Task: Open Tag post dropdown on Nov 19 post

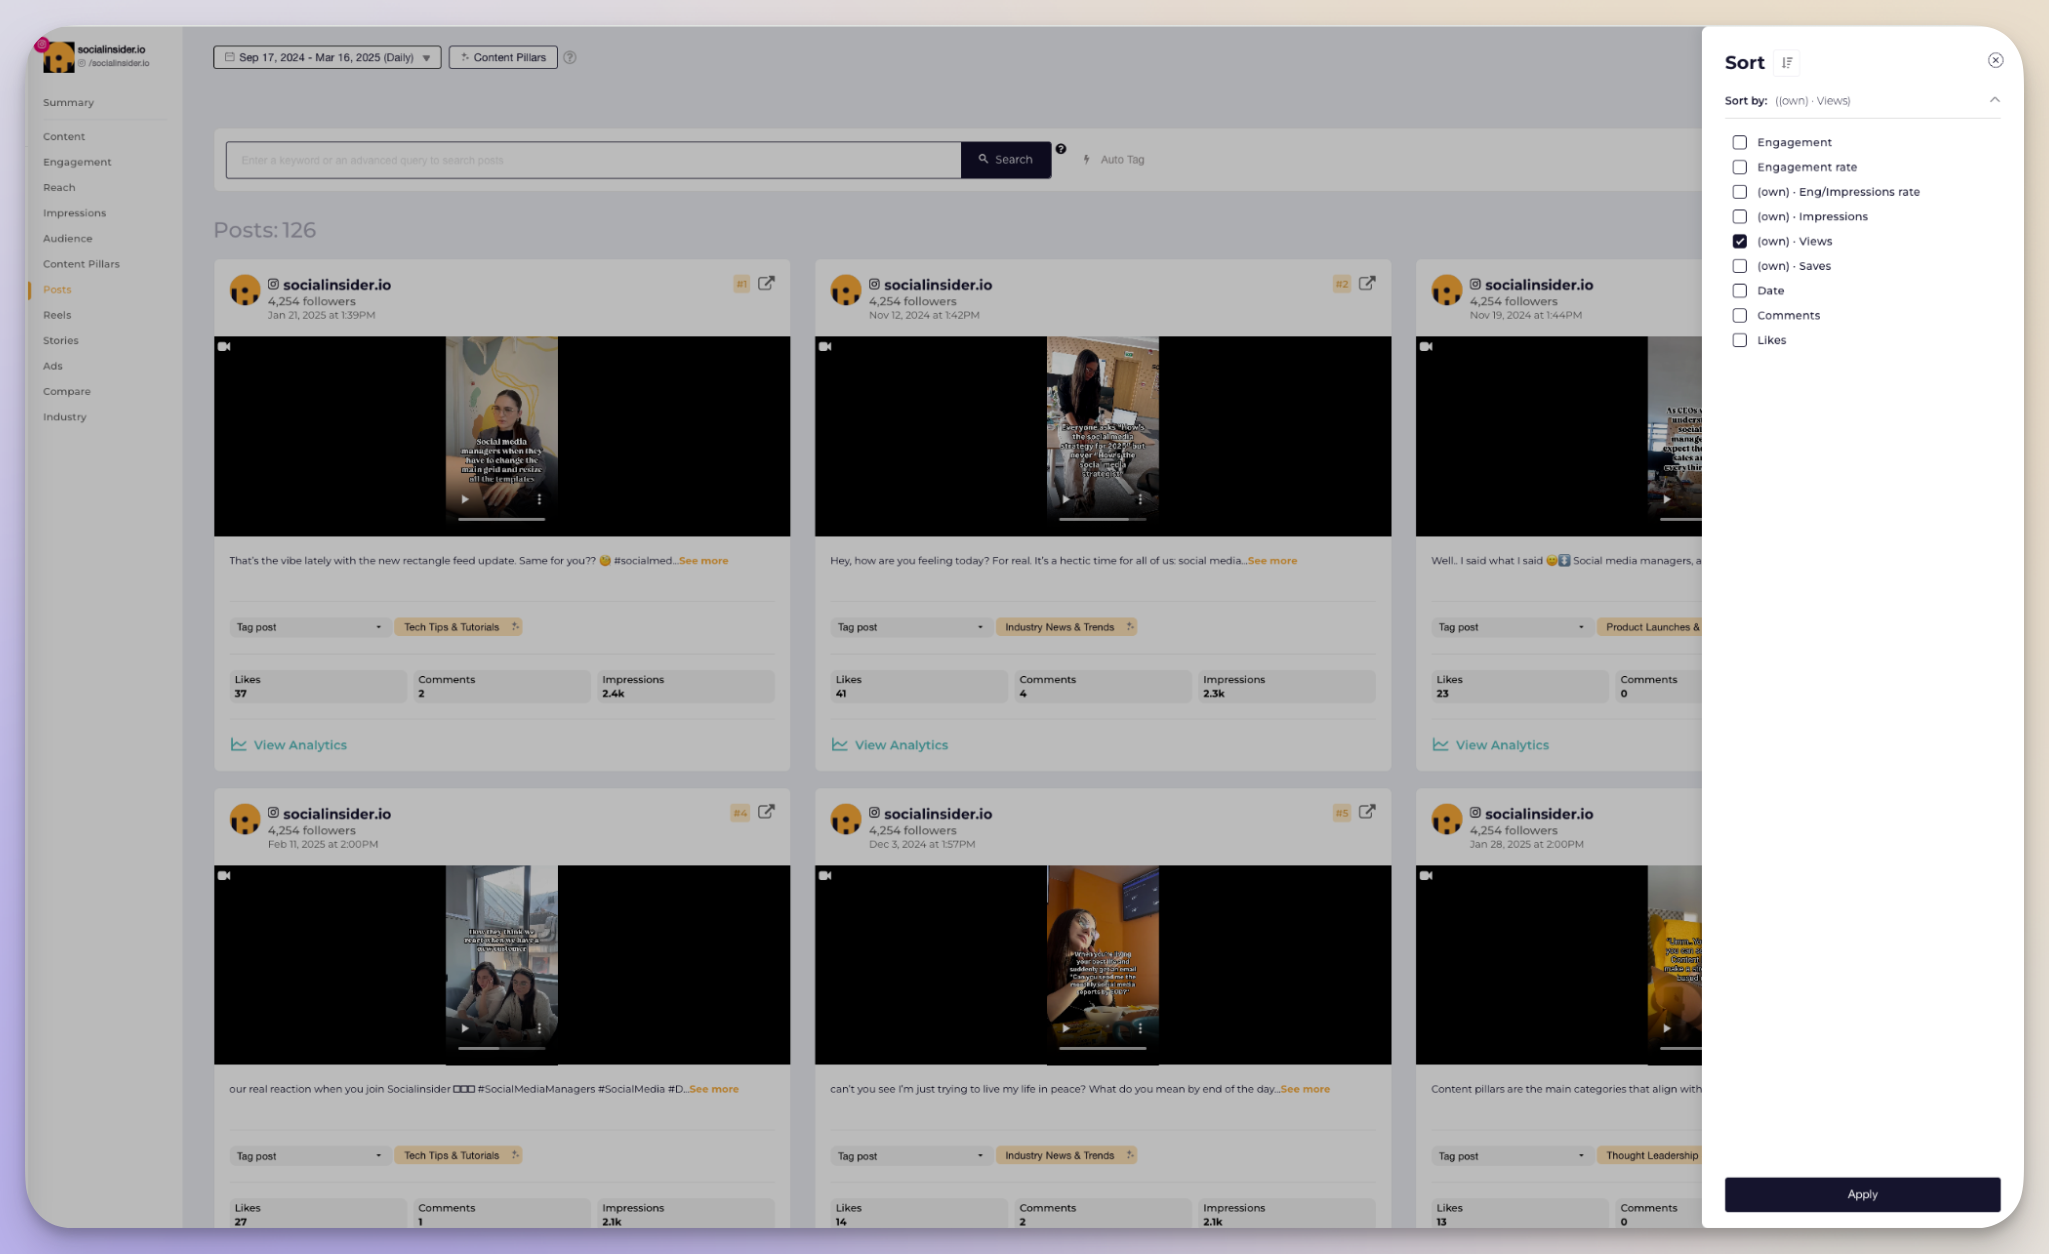Action: [1511, 627]
